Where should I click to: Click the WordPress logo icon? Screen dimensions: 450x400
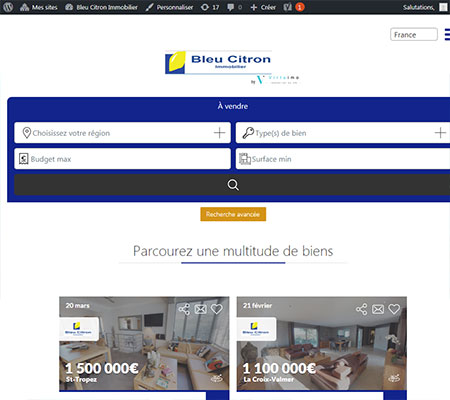[x=8, y=7]
